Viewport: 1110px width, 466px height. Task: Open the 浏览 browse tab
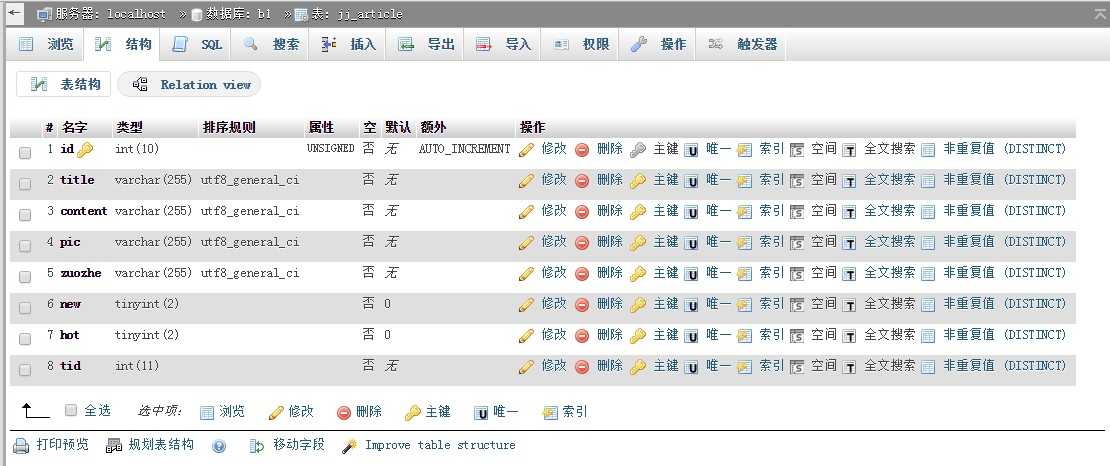click(46, 44)
